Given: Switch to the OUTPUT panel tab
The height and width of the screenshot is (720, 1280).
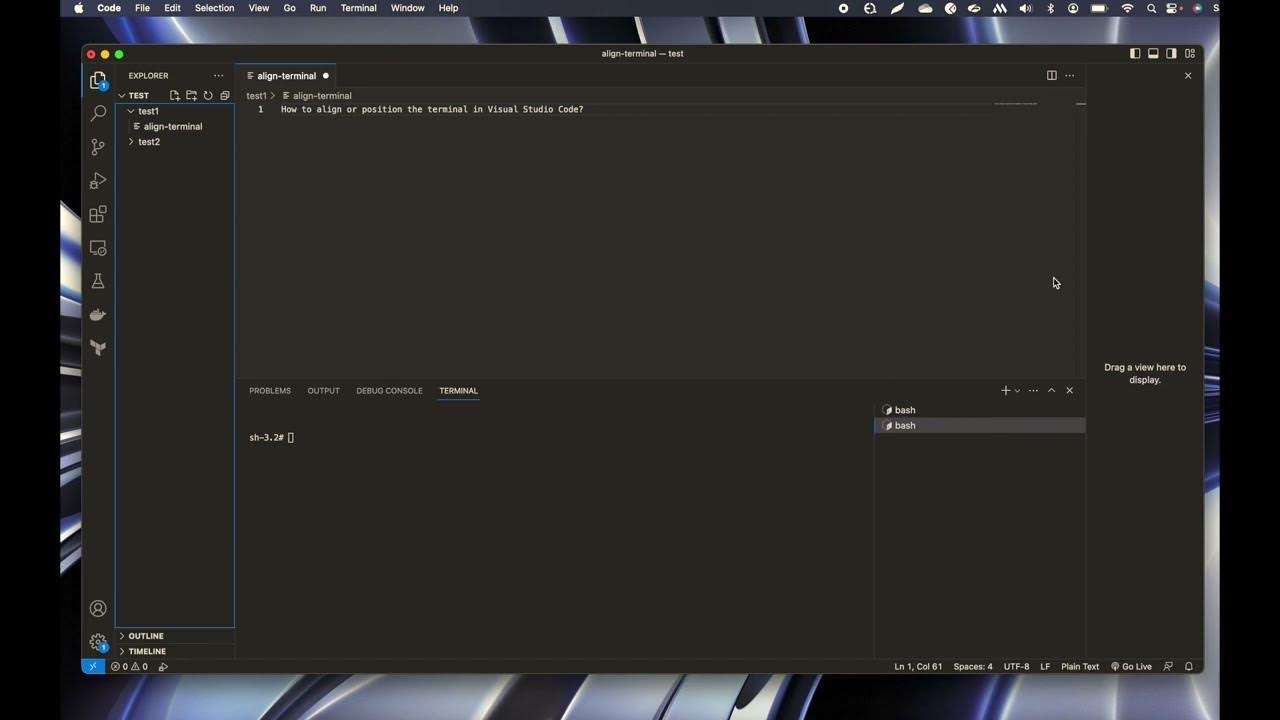Looking at the screenshot, I should click(x=323, y=391).
